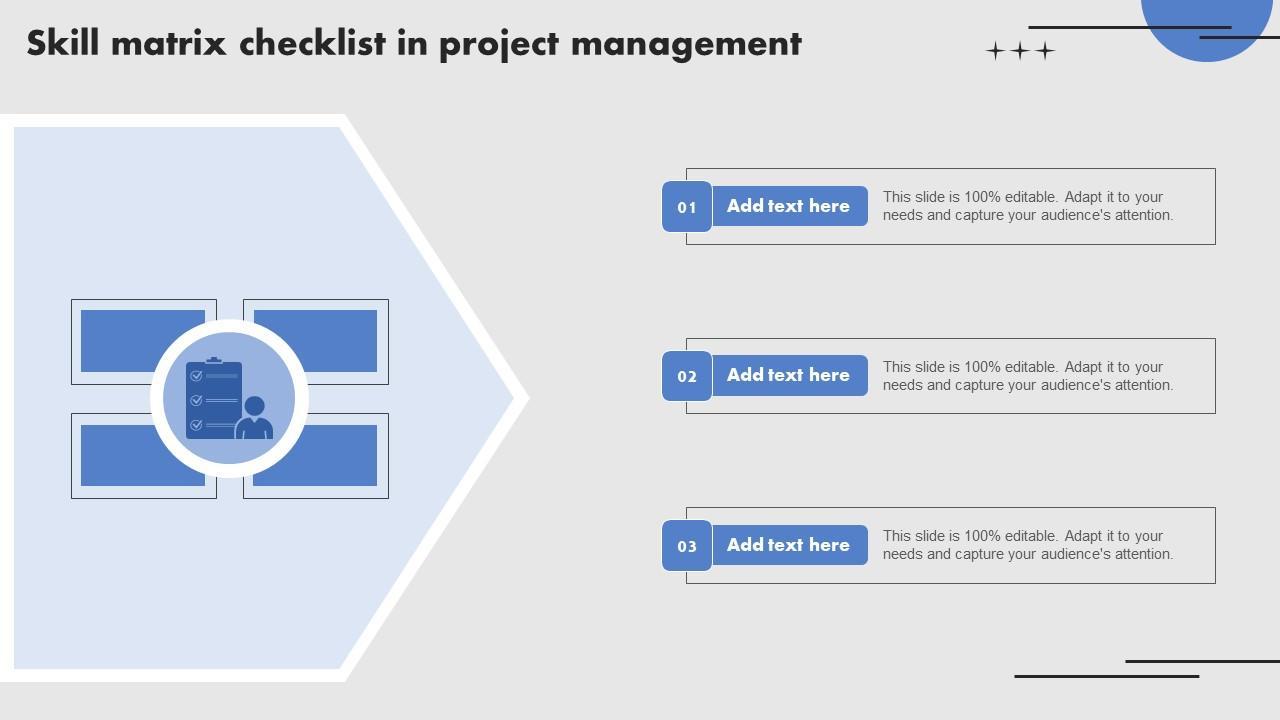
Task: Click the description text beside 02
Action: [1028, 376]
